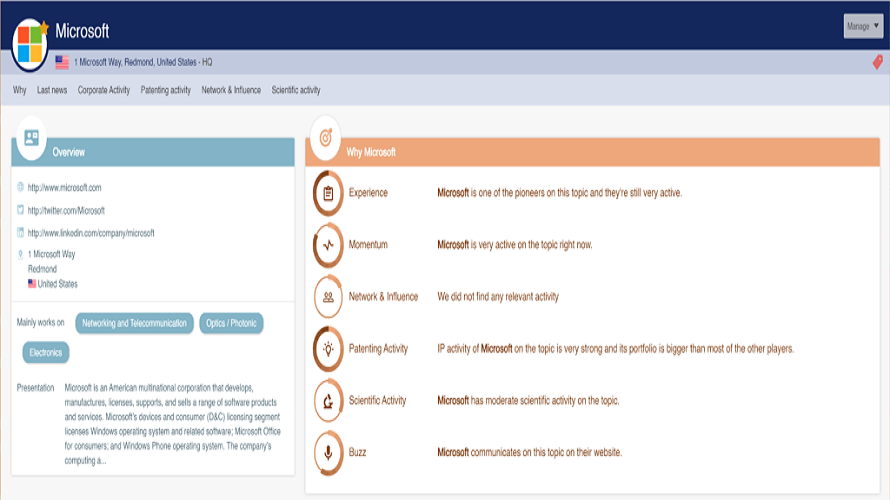This screenshot has height=500, width=890.
Task: Click the 'one of the pioneers' description
Action: coord(559,193)
